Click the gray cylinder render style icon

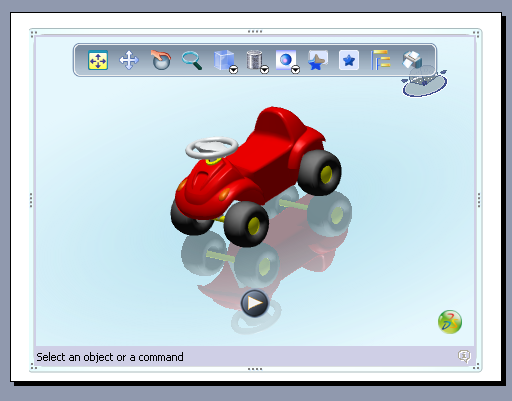pos(254,60)
